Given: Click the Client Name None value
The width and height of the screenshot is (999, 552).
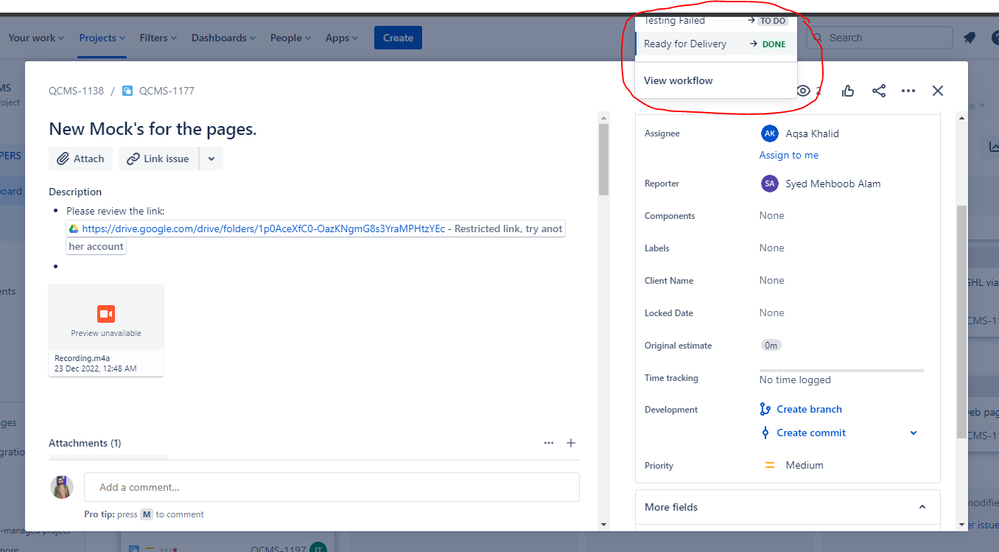Looking at the screenshot, I should coord(772,280).
